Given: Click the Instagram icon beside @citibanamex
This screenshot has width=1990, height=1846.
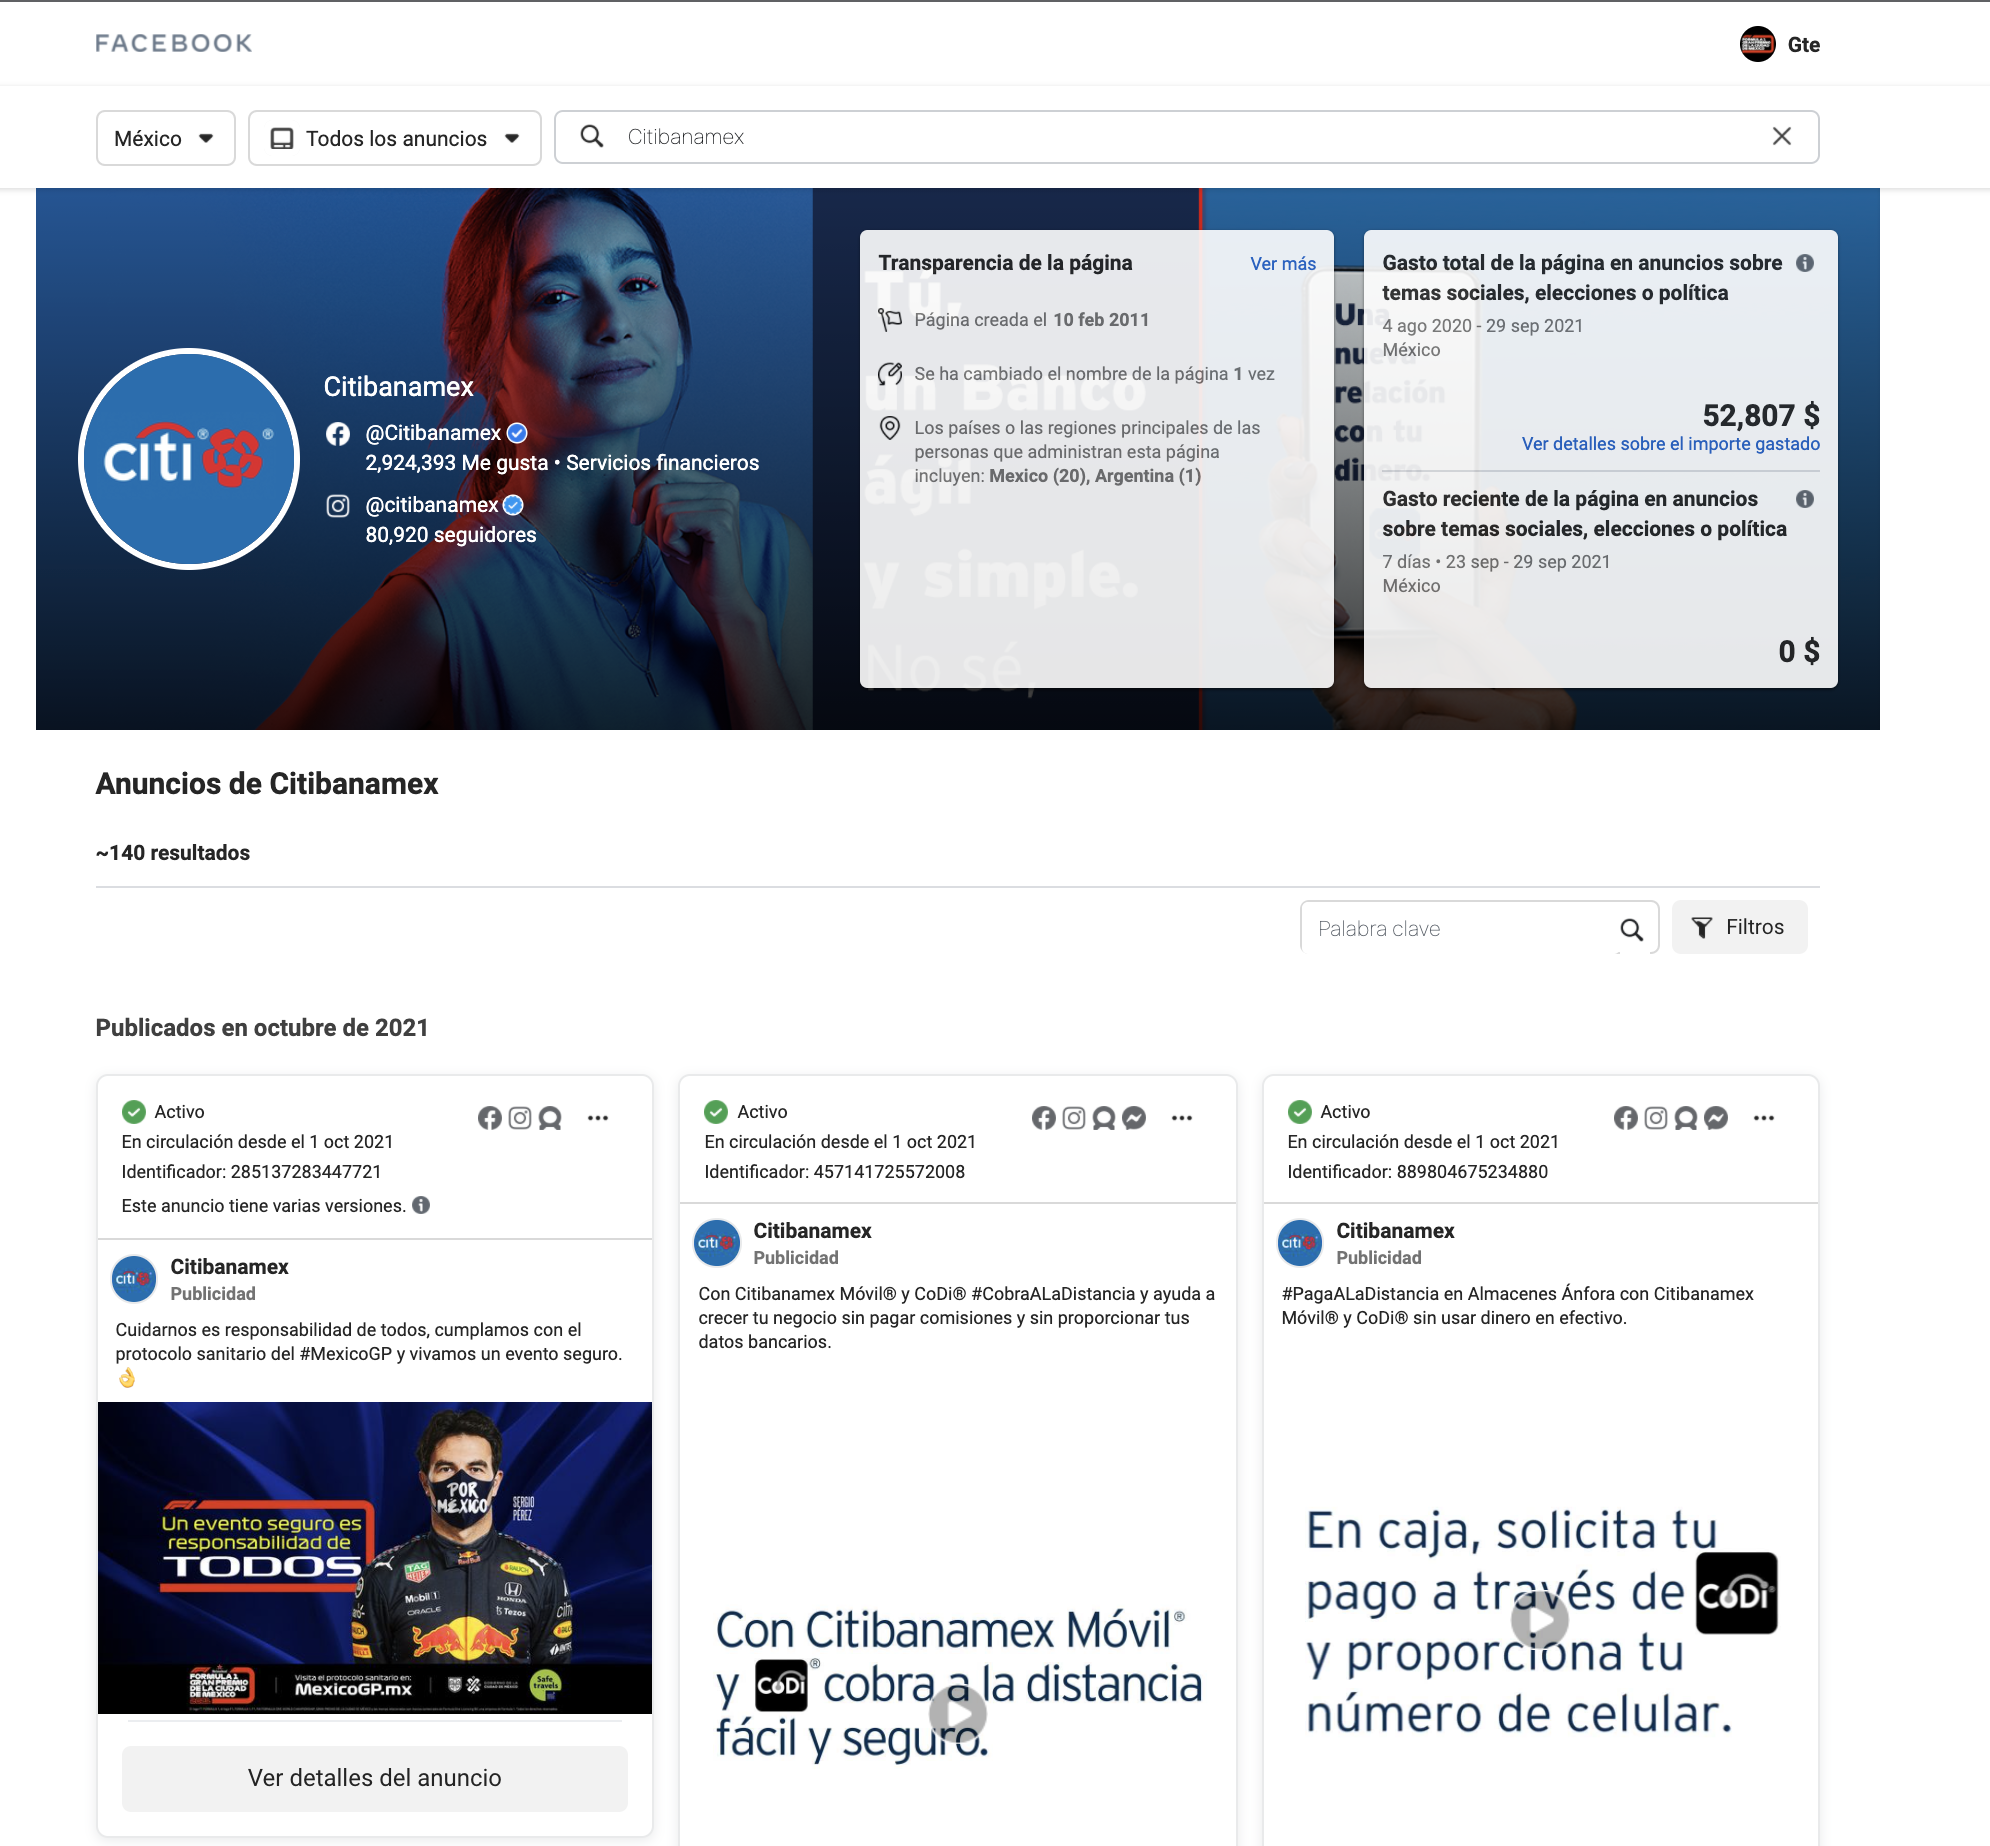Looking at the screenshot, I should tap(338, 506).
